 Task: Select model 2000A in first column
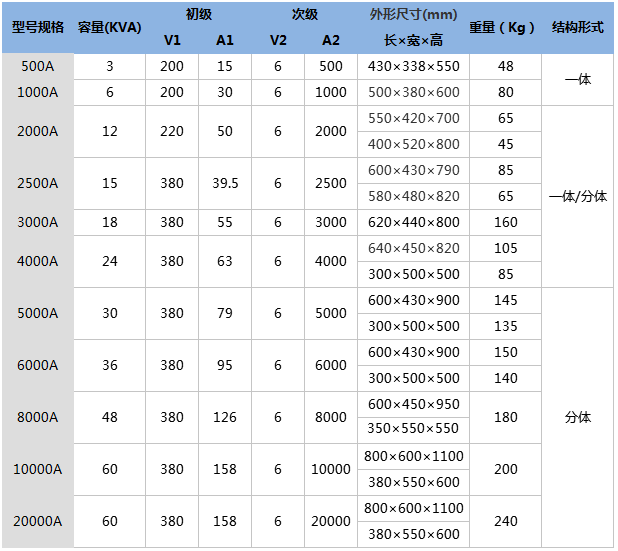pos(38,131)
